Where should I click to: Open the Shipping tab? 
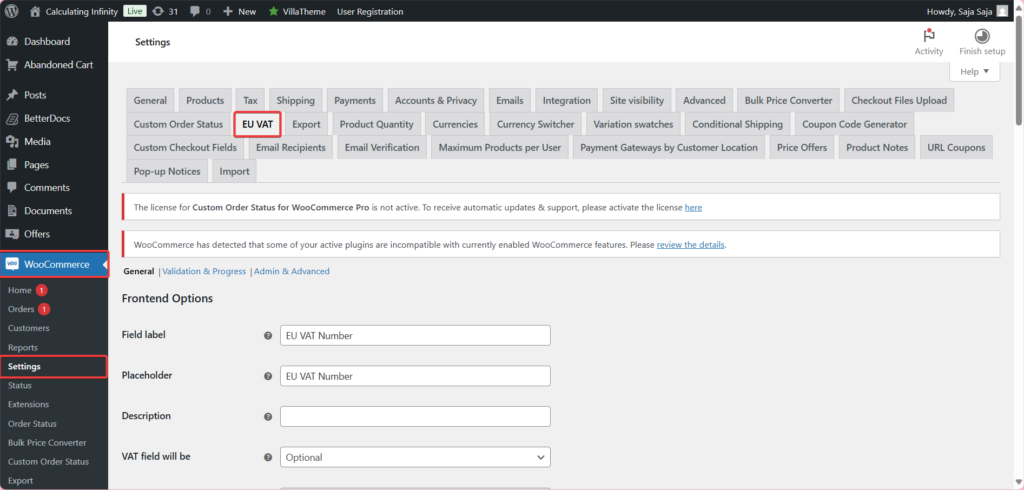click(295, 101)
